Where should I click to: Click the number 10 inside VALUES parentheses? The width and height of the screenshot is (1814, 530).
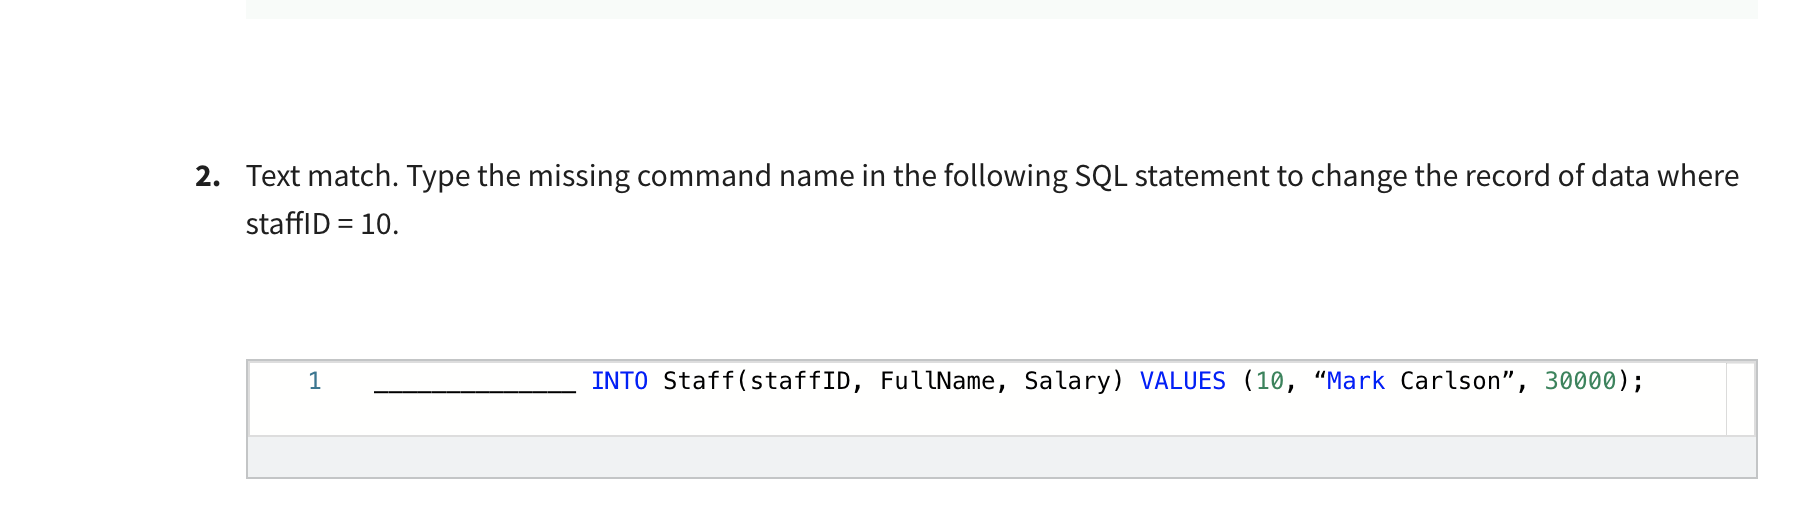(1270, 381)
